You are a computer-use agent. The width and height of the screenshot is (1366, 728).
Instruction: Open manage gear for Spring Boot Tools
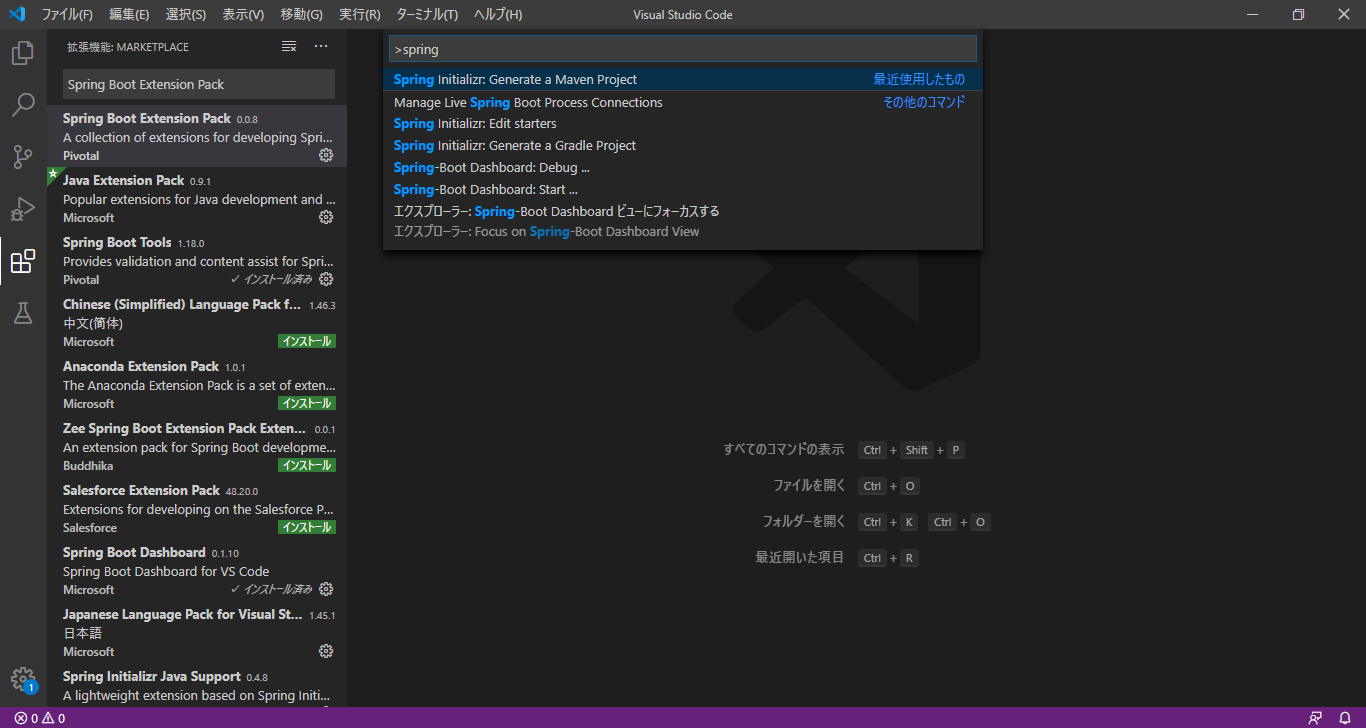(326, 279)
